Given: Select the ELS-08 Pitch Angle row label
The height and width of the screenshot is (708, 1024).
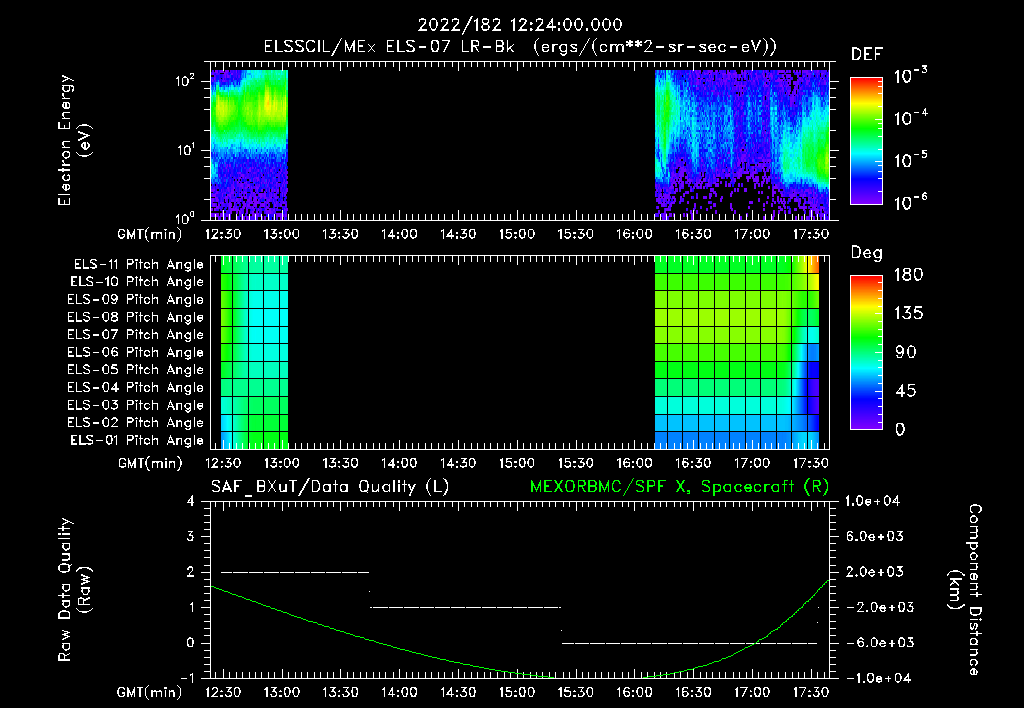Looking at the screenshot, I should point(135,317).
